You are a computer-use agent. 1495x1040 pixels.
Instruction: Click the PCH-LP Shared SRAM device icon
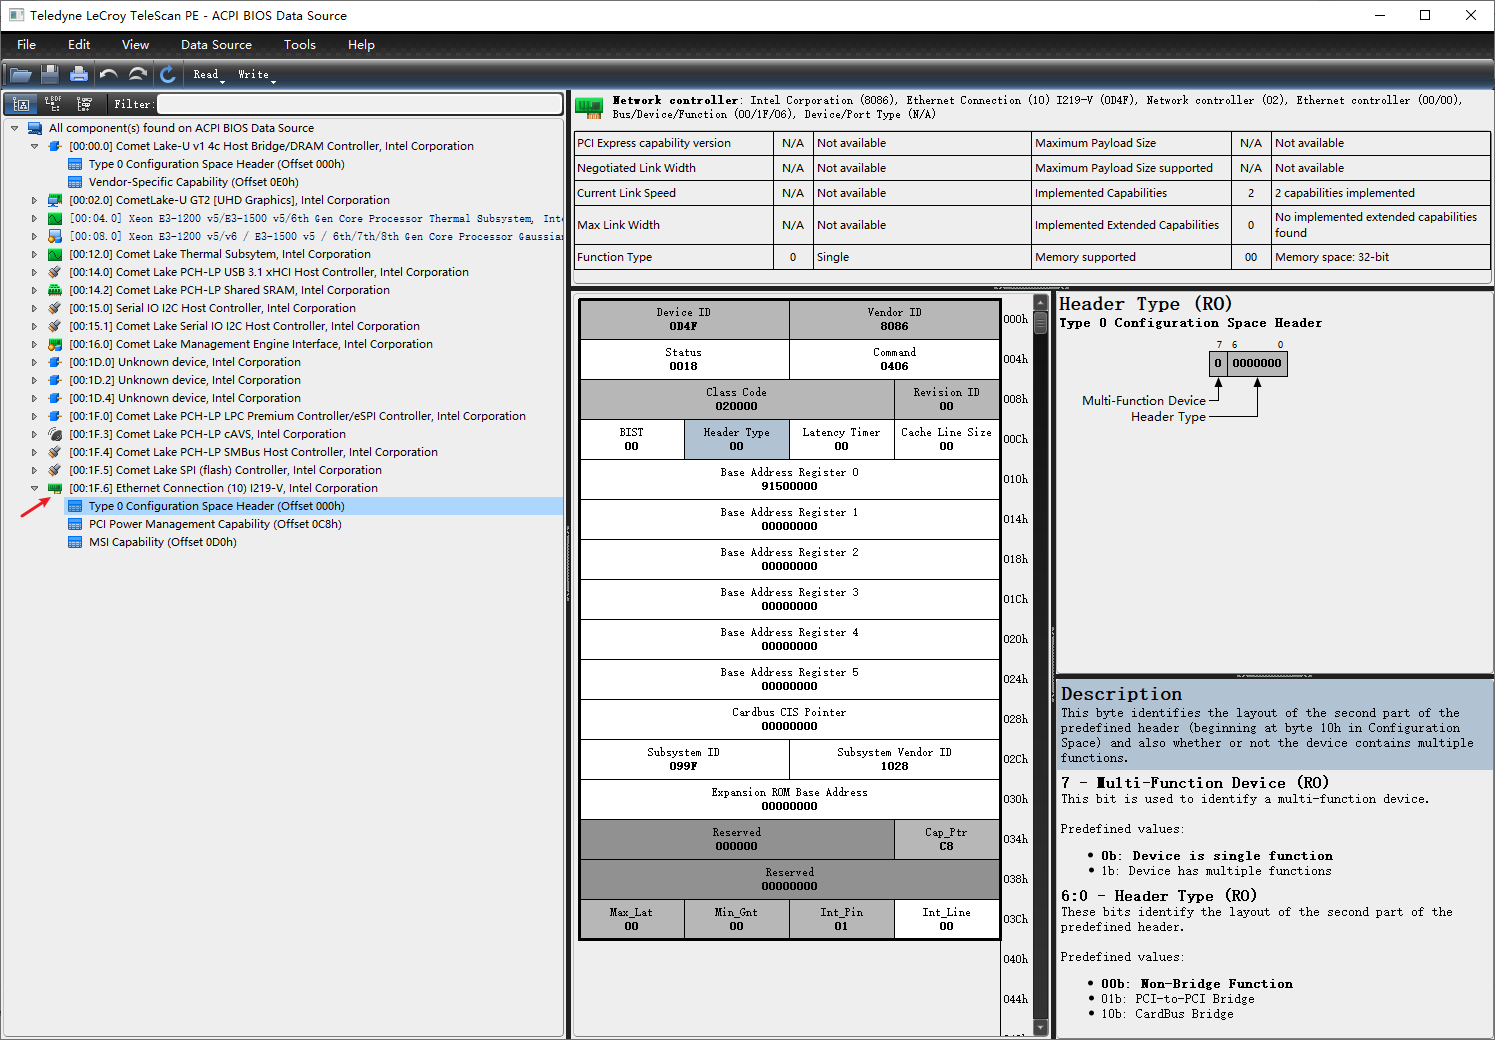pos(55,290)
